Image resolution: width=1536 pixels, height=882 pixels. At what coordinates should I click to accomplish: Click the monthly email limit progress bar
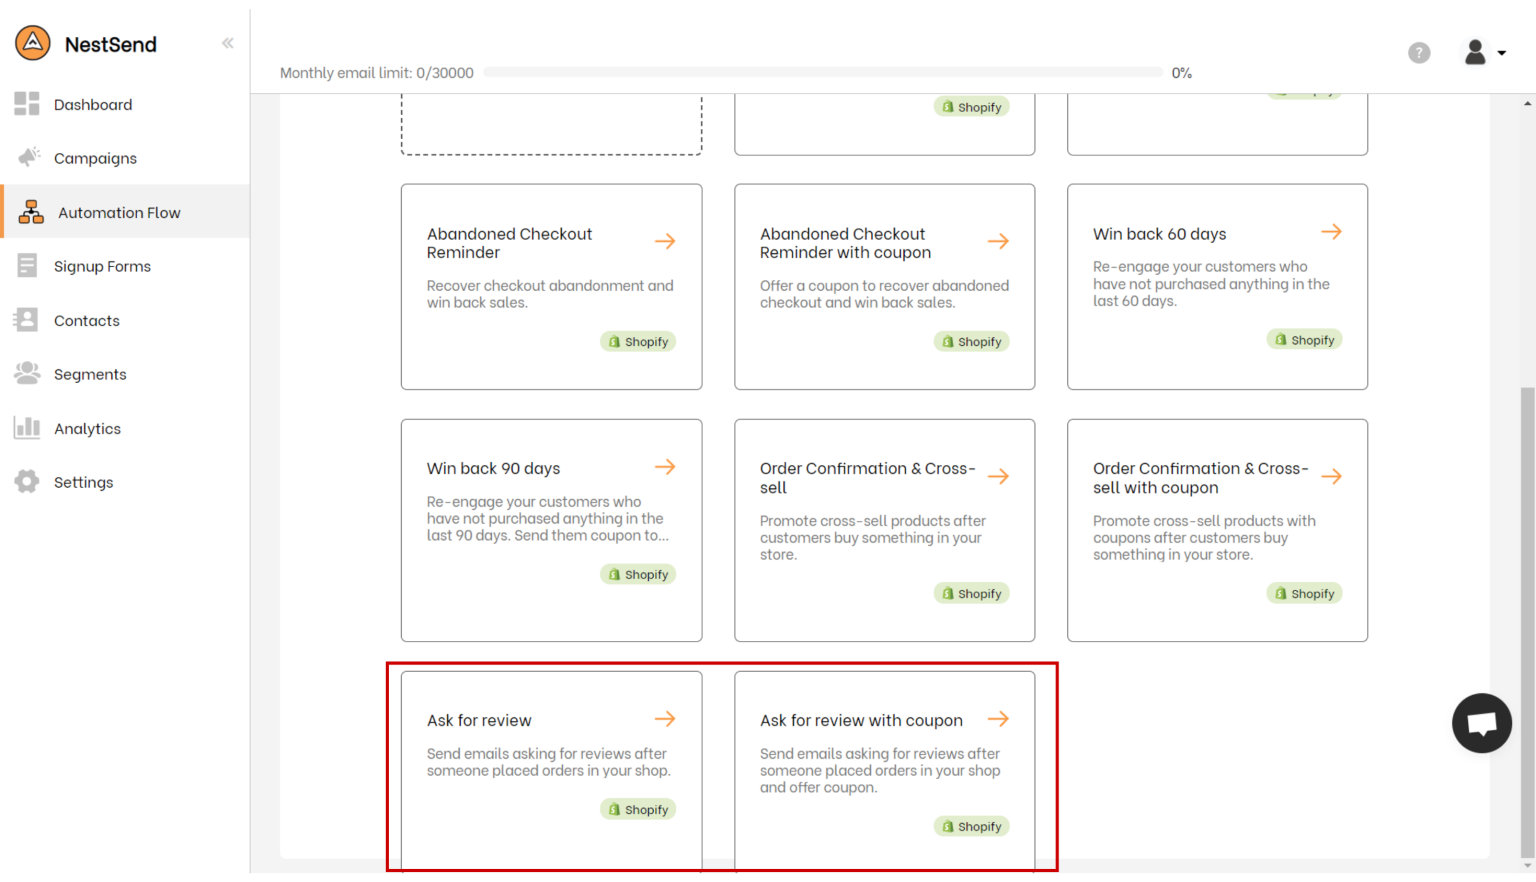pos(822,72)
